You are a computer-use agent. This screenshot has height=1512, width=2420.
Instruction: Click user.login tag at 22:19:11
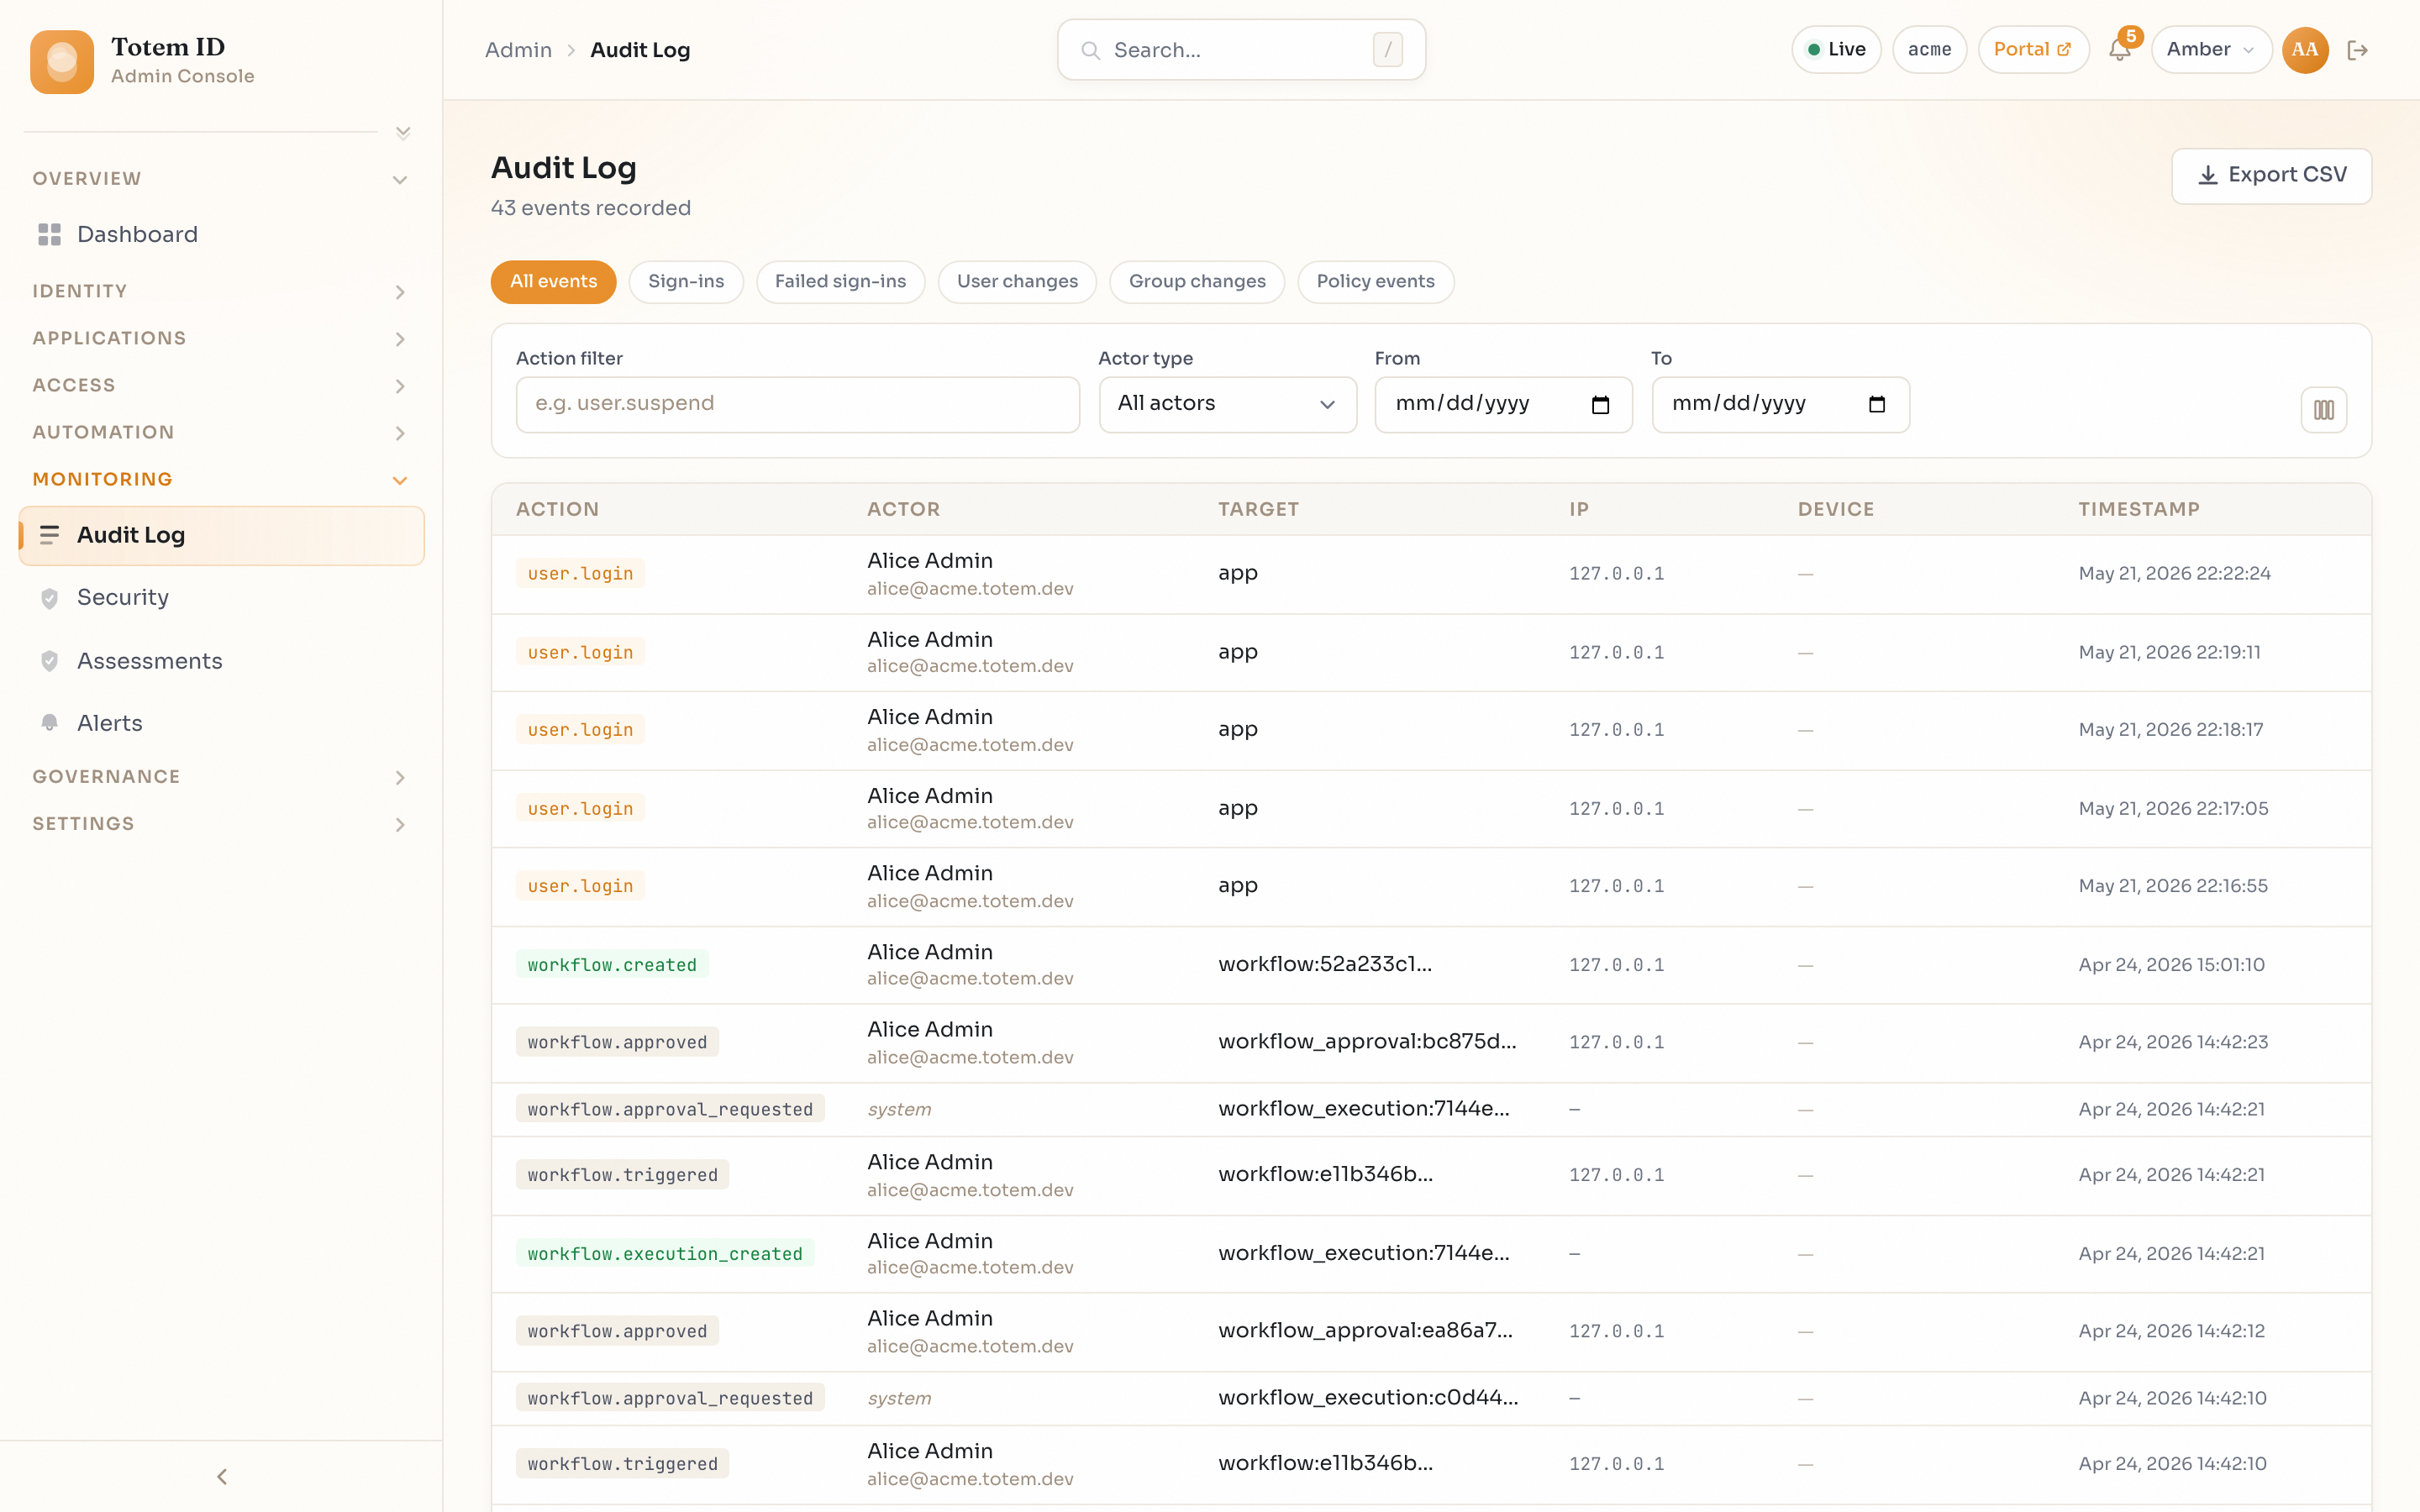tap(580, 652)
